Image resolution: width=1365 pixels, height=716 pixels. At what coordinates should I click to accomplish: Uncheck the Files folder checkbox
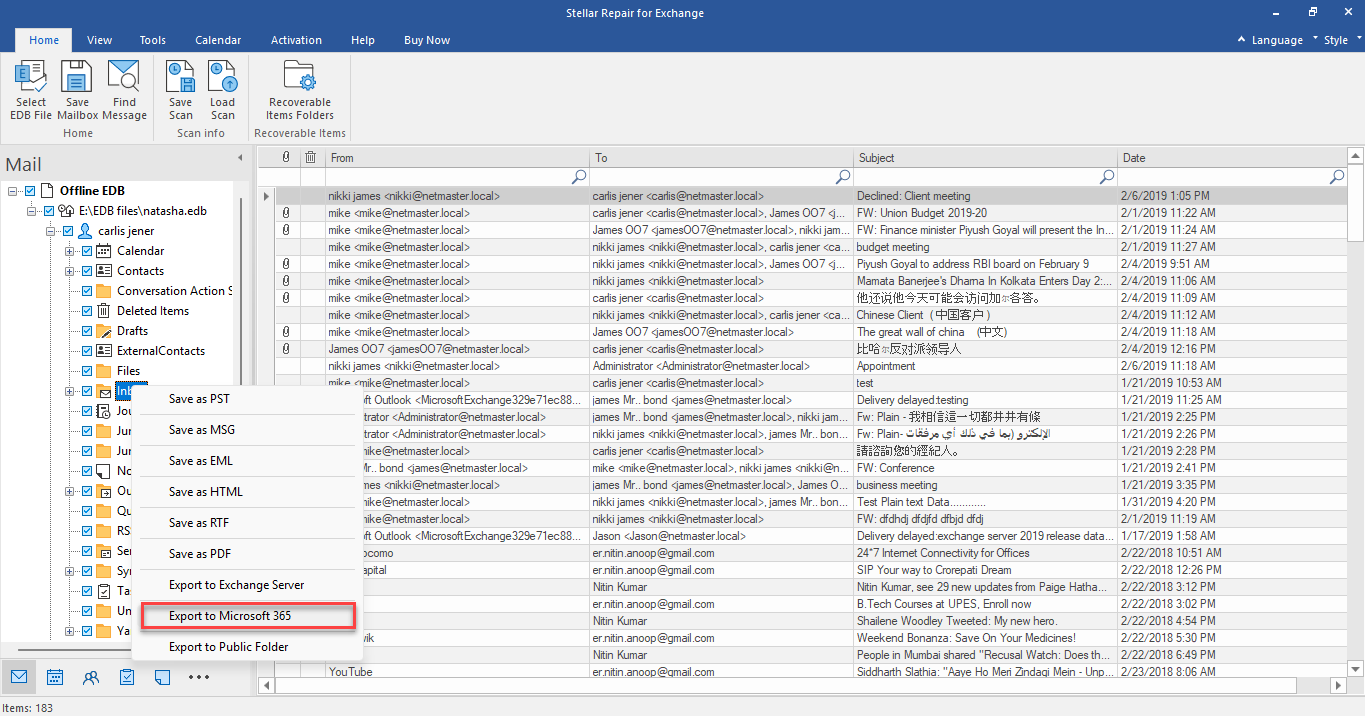pos(87,371)
